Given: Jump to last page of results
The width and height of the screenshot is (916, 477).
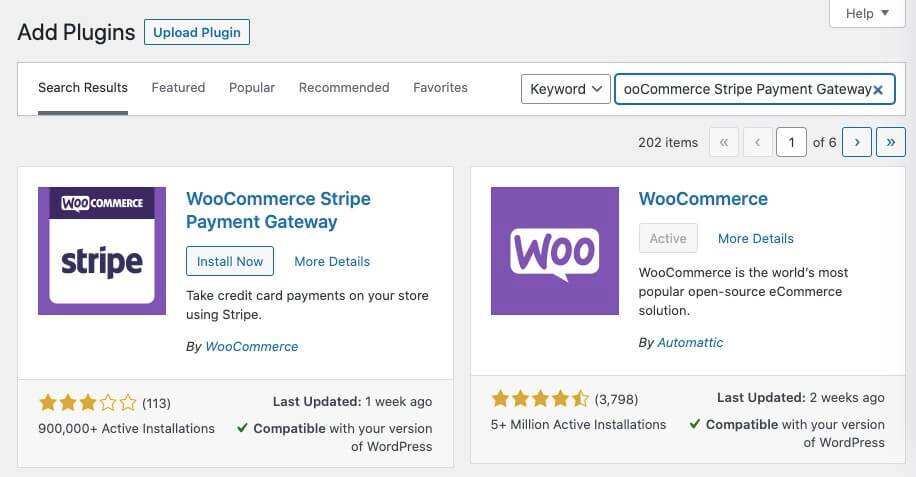Looking at the screenshot, I should pos(890,142).
